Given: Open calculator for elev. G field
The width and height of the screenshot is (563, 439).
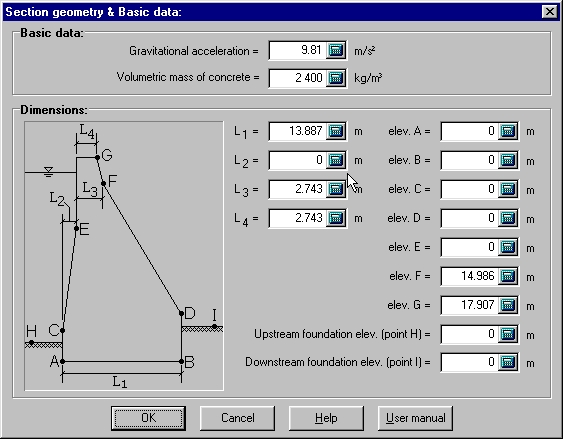Looking at the screenshot, I should click(x=508, y=305).
